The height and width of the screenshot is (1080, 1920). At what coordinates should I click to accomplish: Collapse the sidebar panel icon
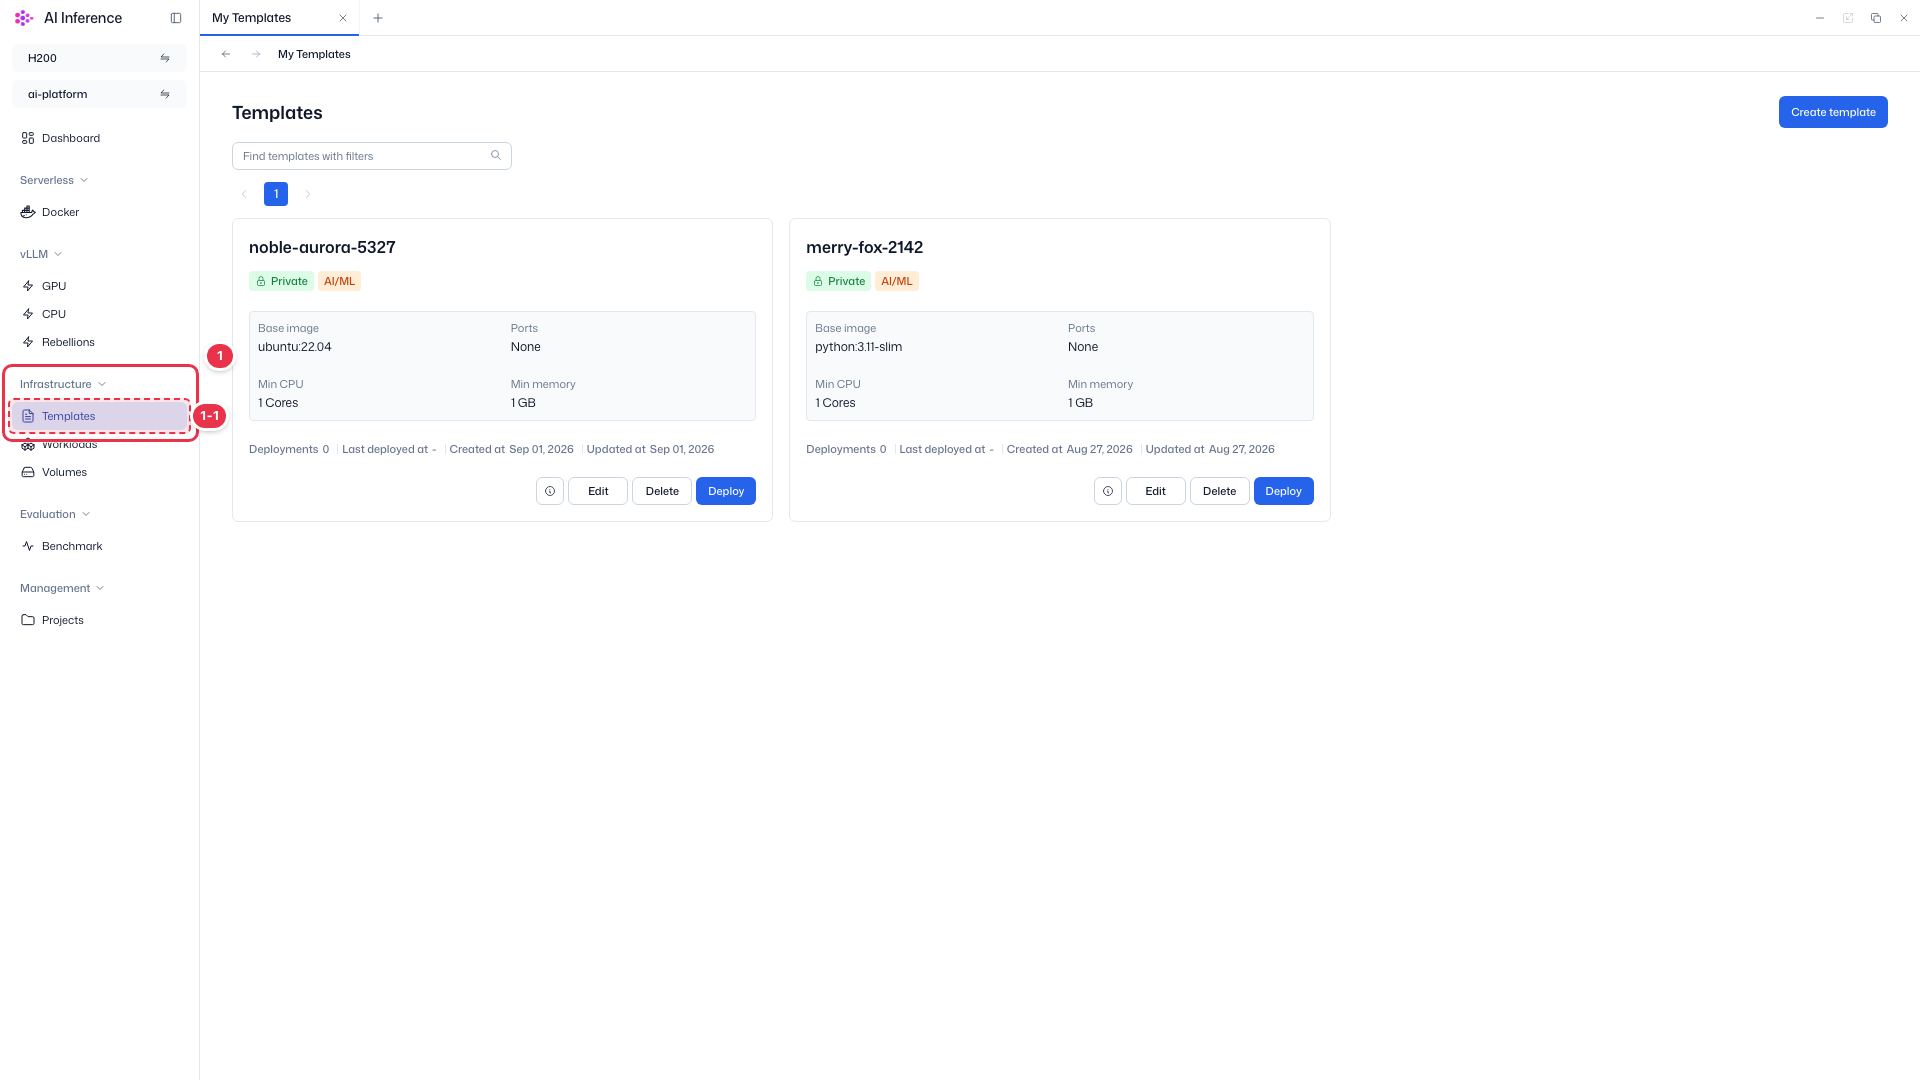pos(176,18)
